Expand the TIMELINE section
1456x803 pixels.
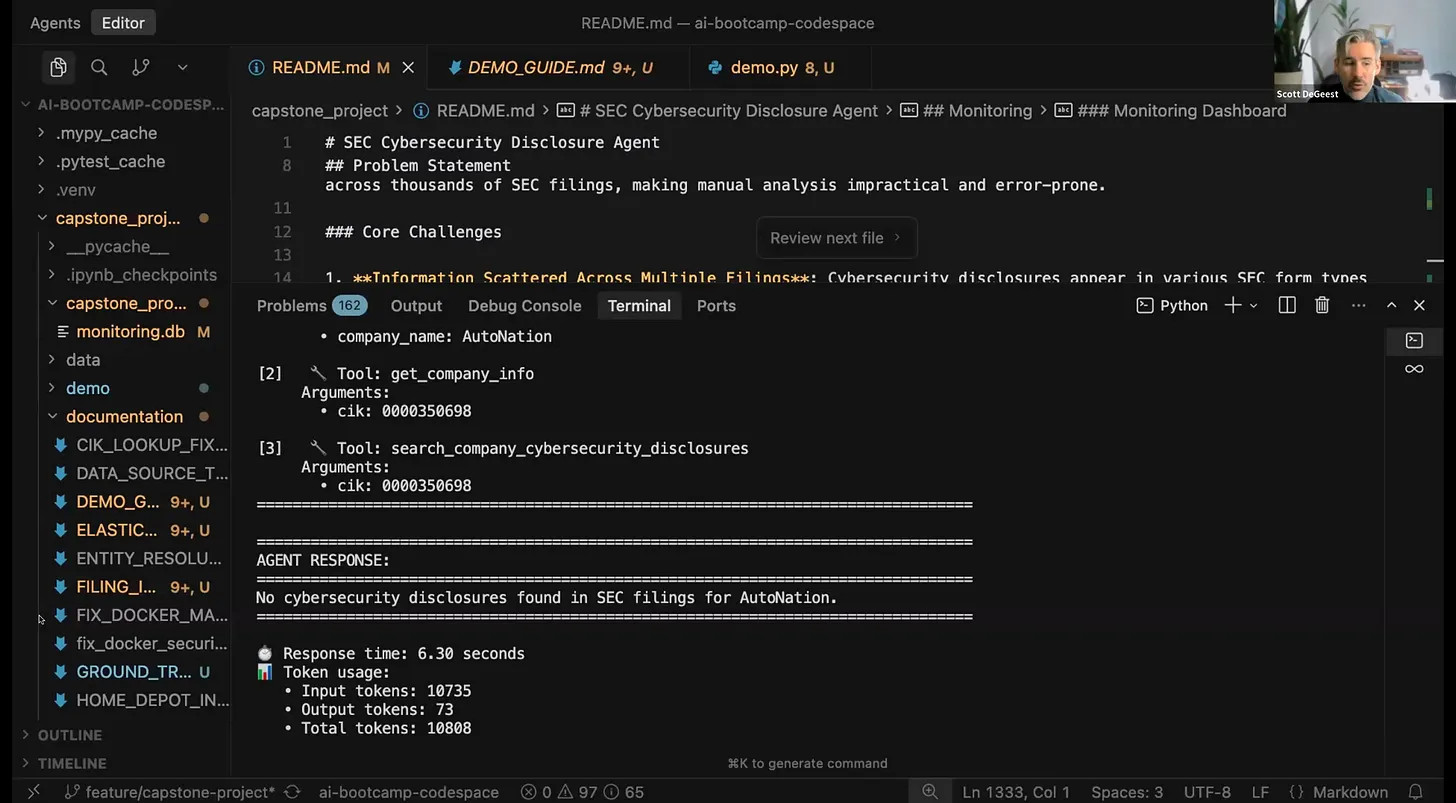[x=72, y=763]
